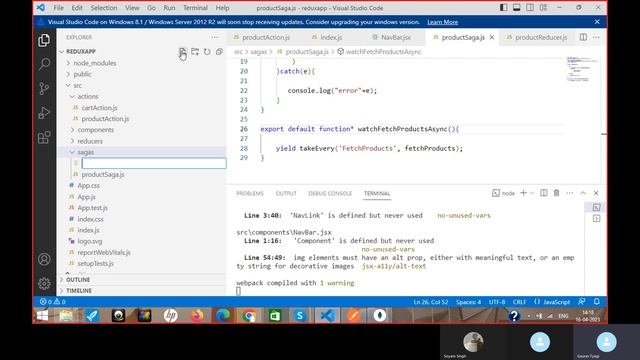Open the terminal launch profile dropdown arrow
Screen dimensions: 640x360
(x=532, y=193)
